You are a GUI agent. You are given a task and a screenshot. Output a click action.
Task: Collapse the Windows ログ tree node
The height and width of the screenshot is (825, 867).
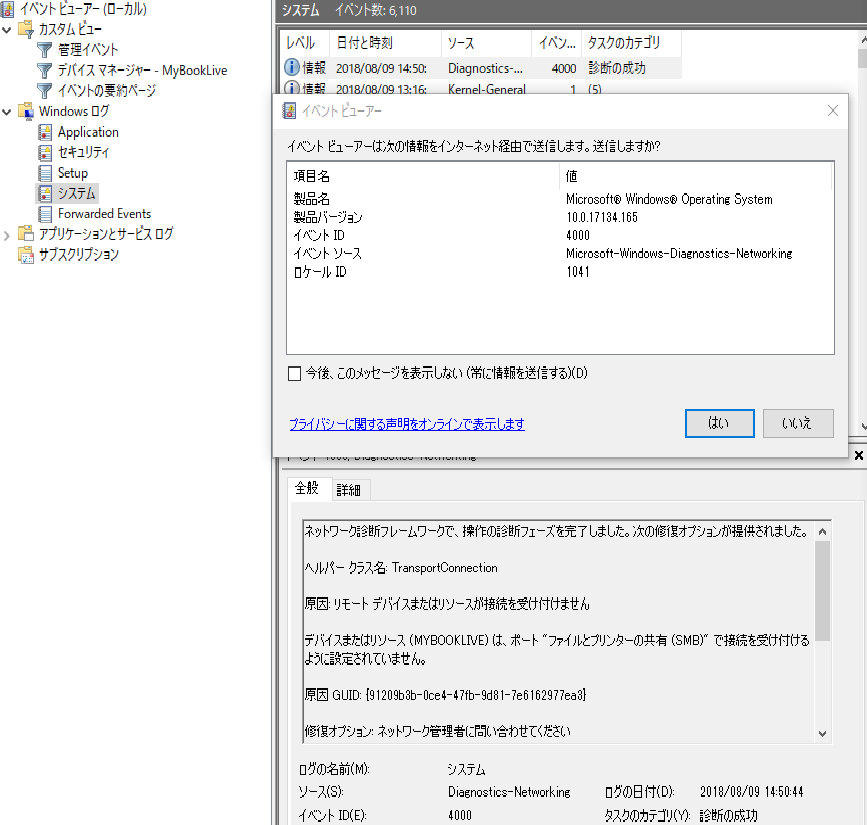click(x=7, y=112)
